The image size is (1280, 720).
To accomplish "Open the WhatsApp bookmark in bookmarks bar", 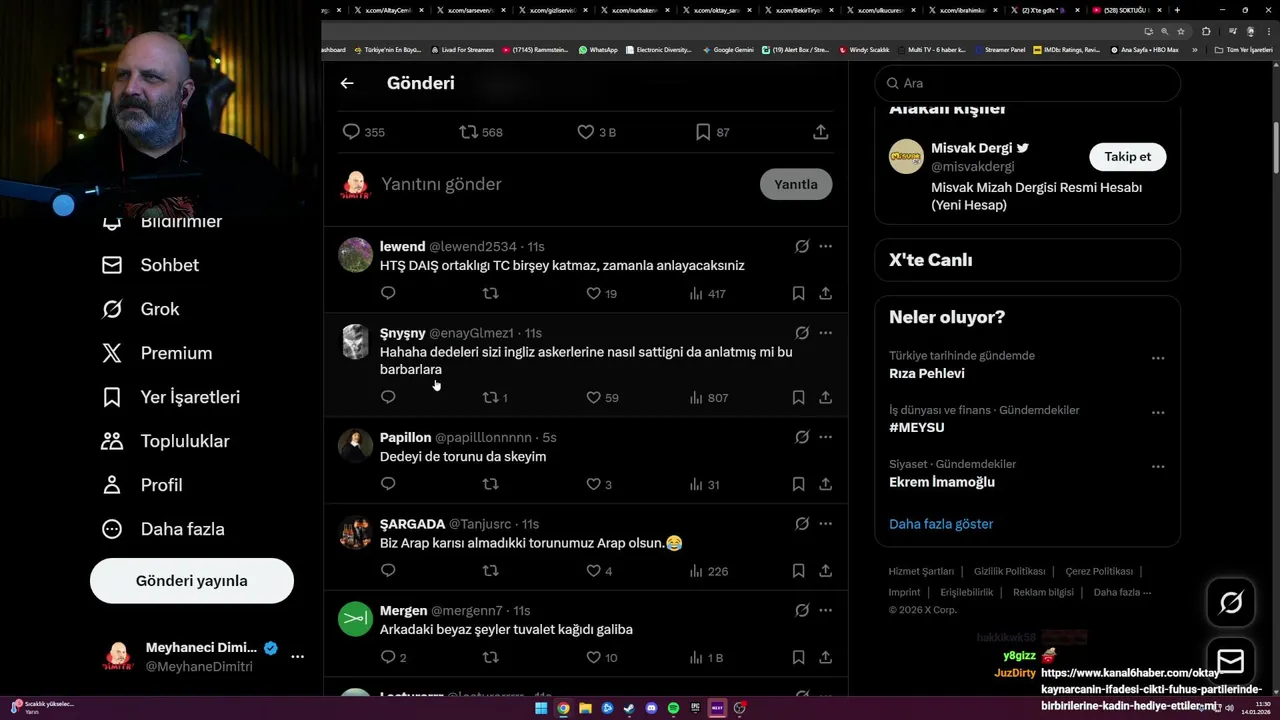I will tap(598, 50).
